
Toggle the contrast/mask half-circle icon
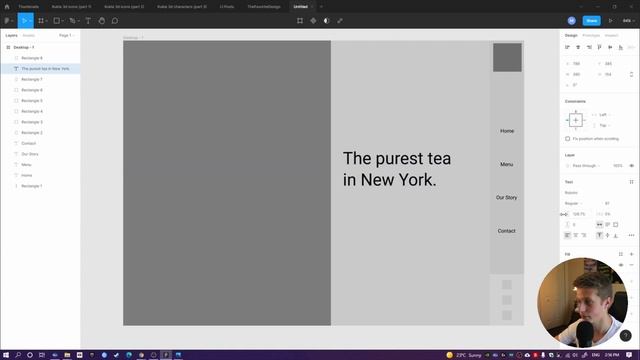327,20
